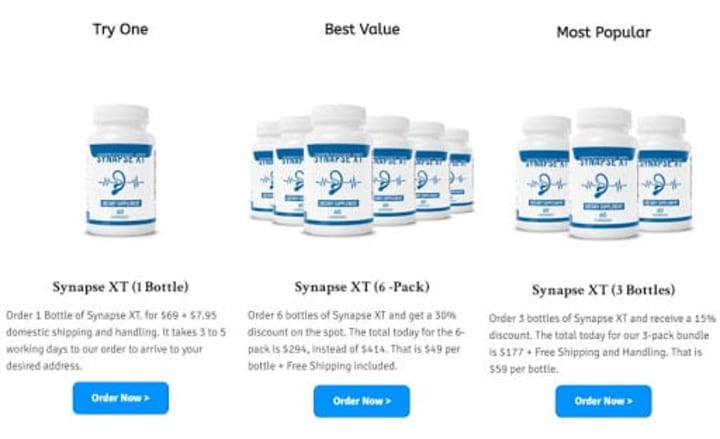The image size is (720, 439).
Task: Select the three-bottle bundle product image
Action: click(604, 173)
